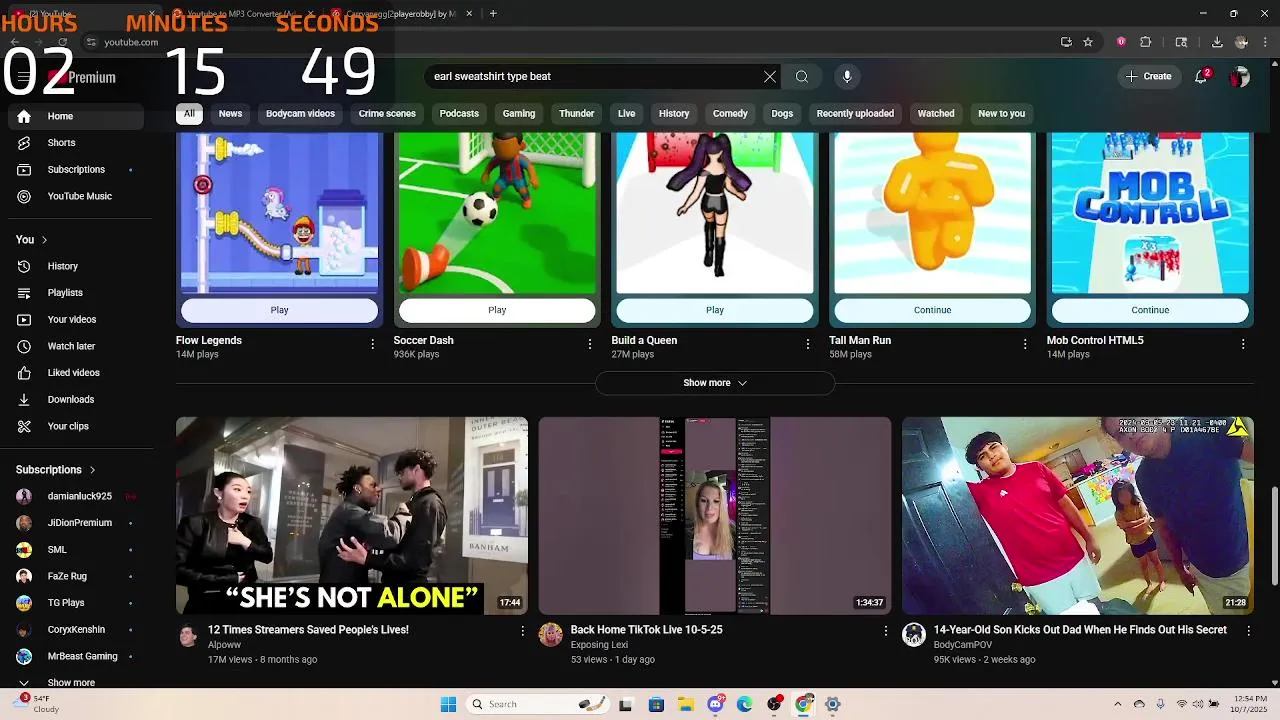Show hidden system tray icons

[1118, 704]
